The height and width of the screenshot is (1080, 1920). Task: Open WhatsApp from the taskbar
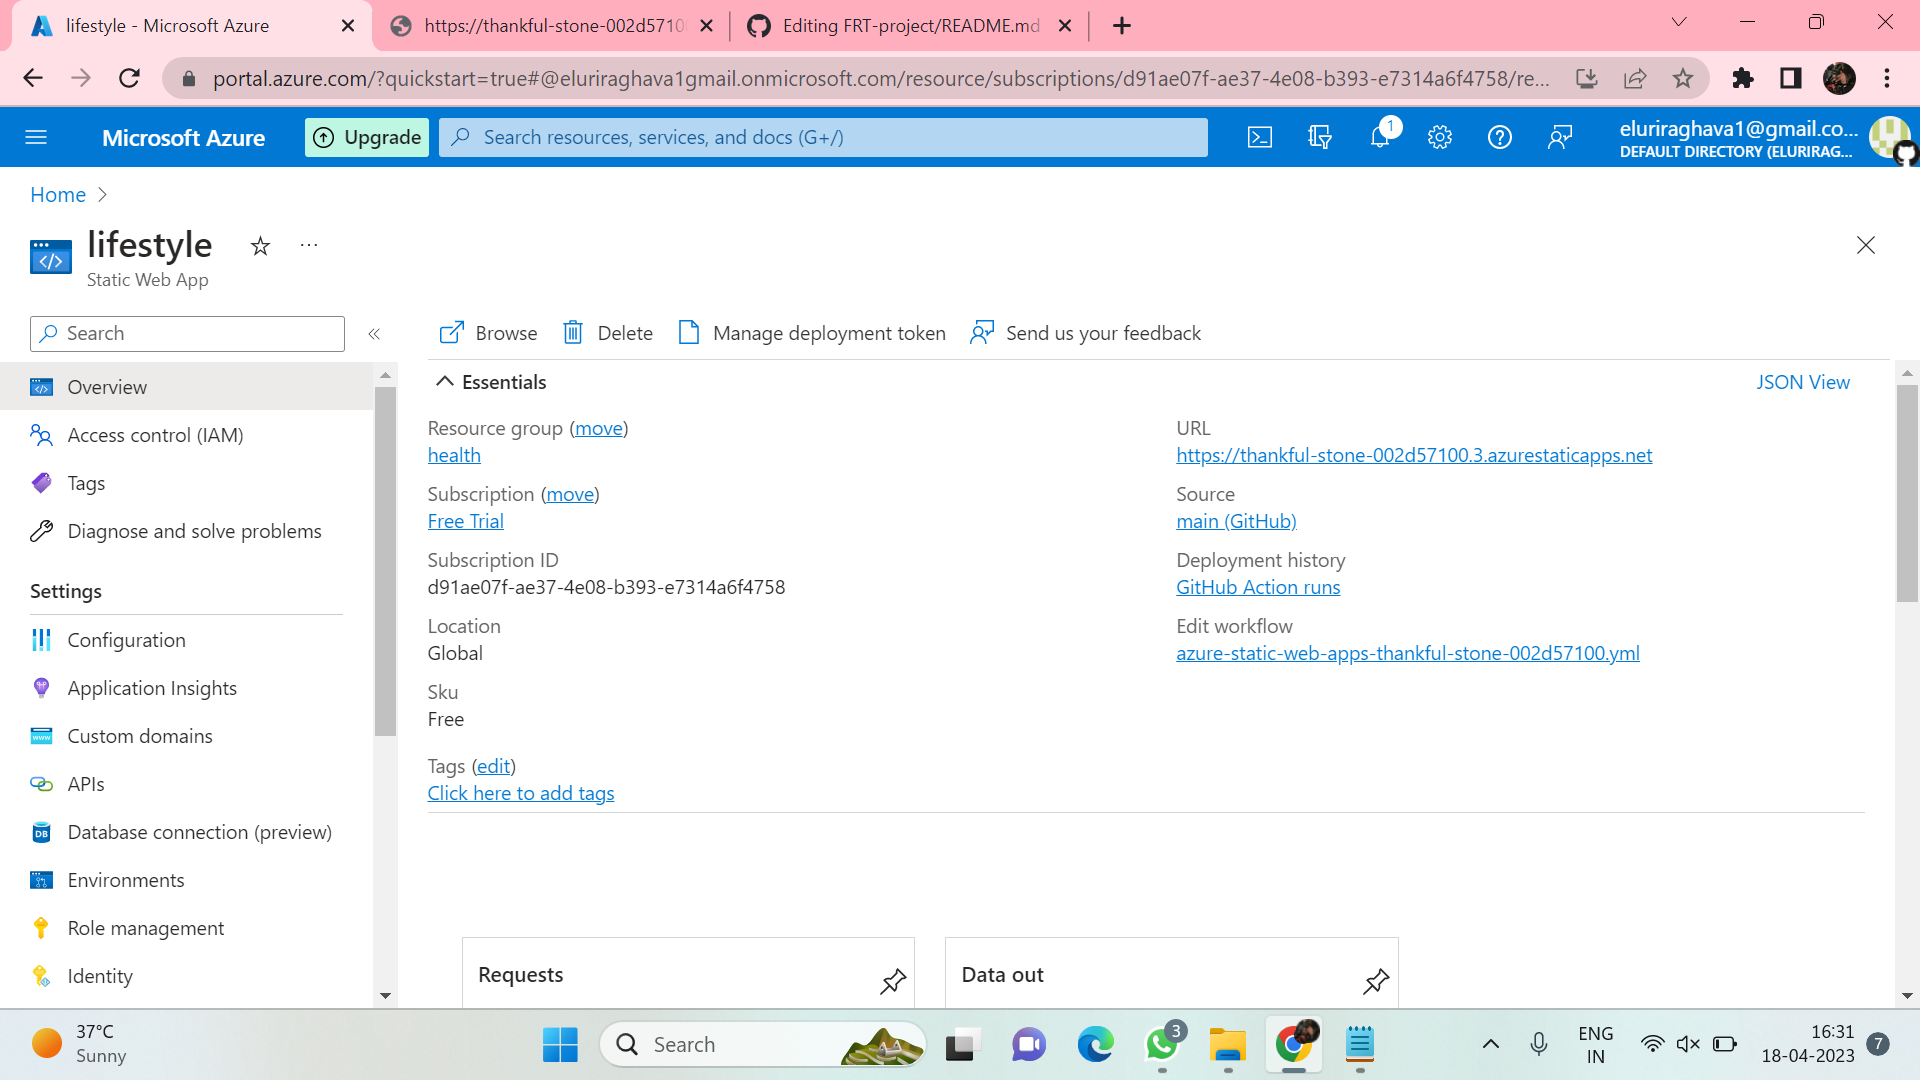[1161, 1044]
